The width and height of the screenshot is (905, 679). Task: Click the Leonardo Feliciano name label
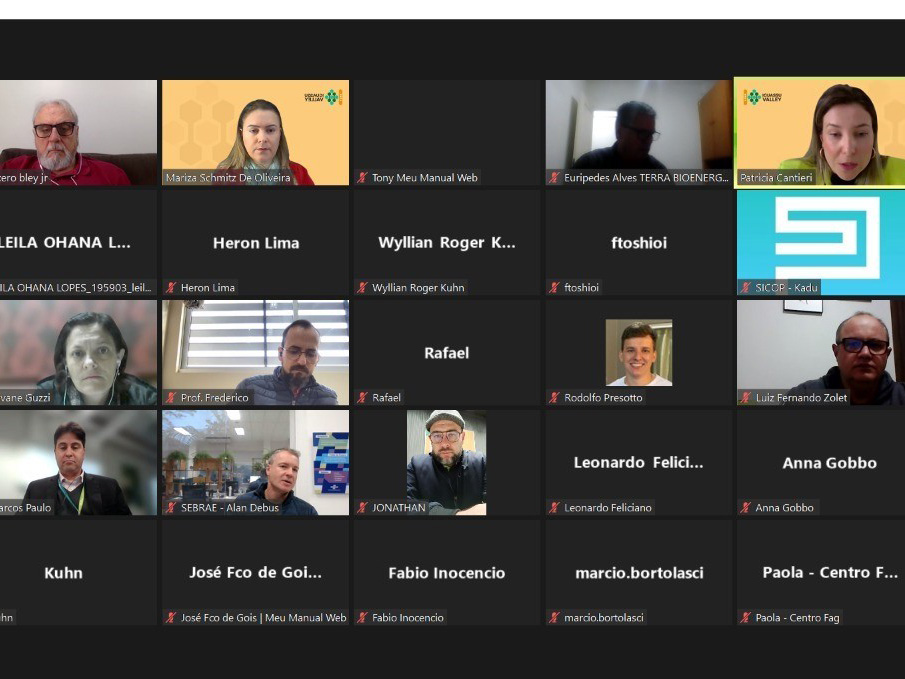coord(608,508)
